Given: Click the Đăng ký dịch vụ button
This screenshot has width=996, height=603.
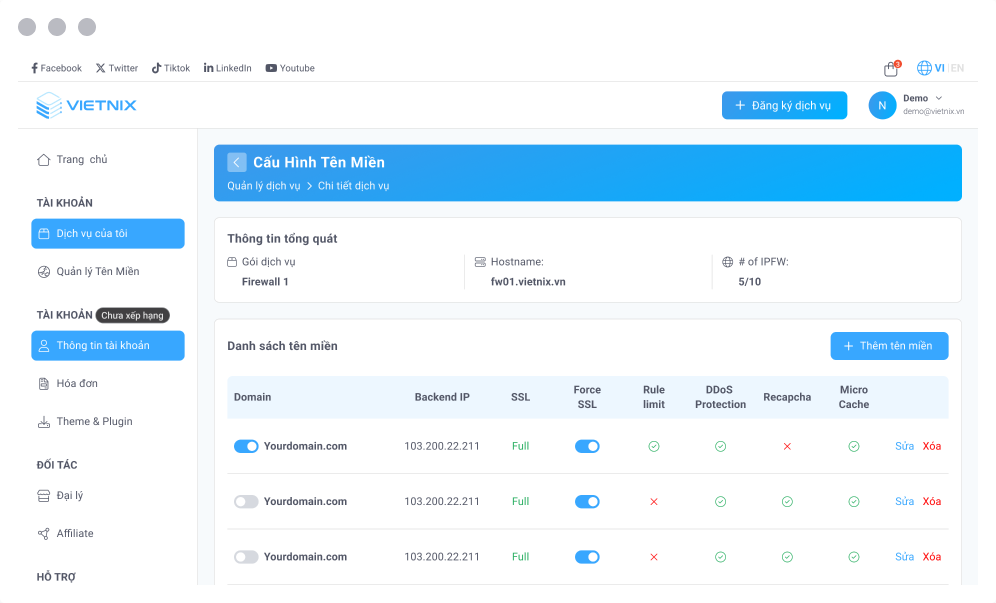Looking at the screenshot, I should tap(784, 105).
